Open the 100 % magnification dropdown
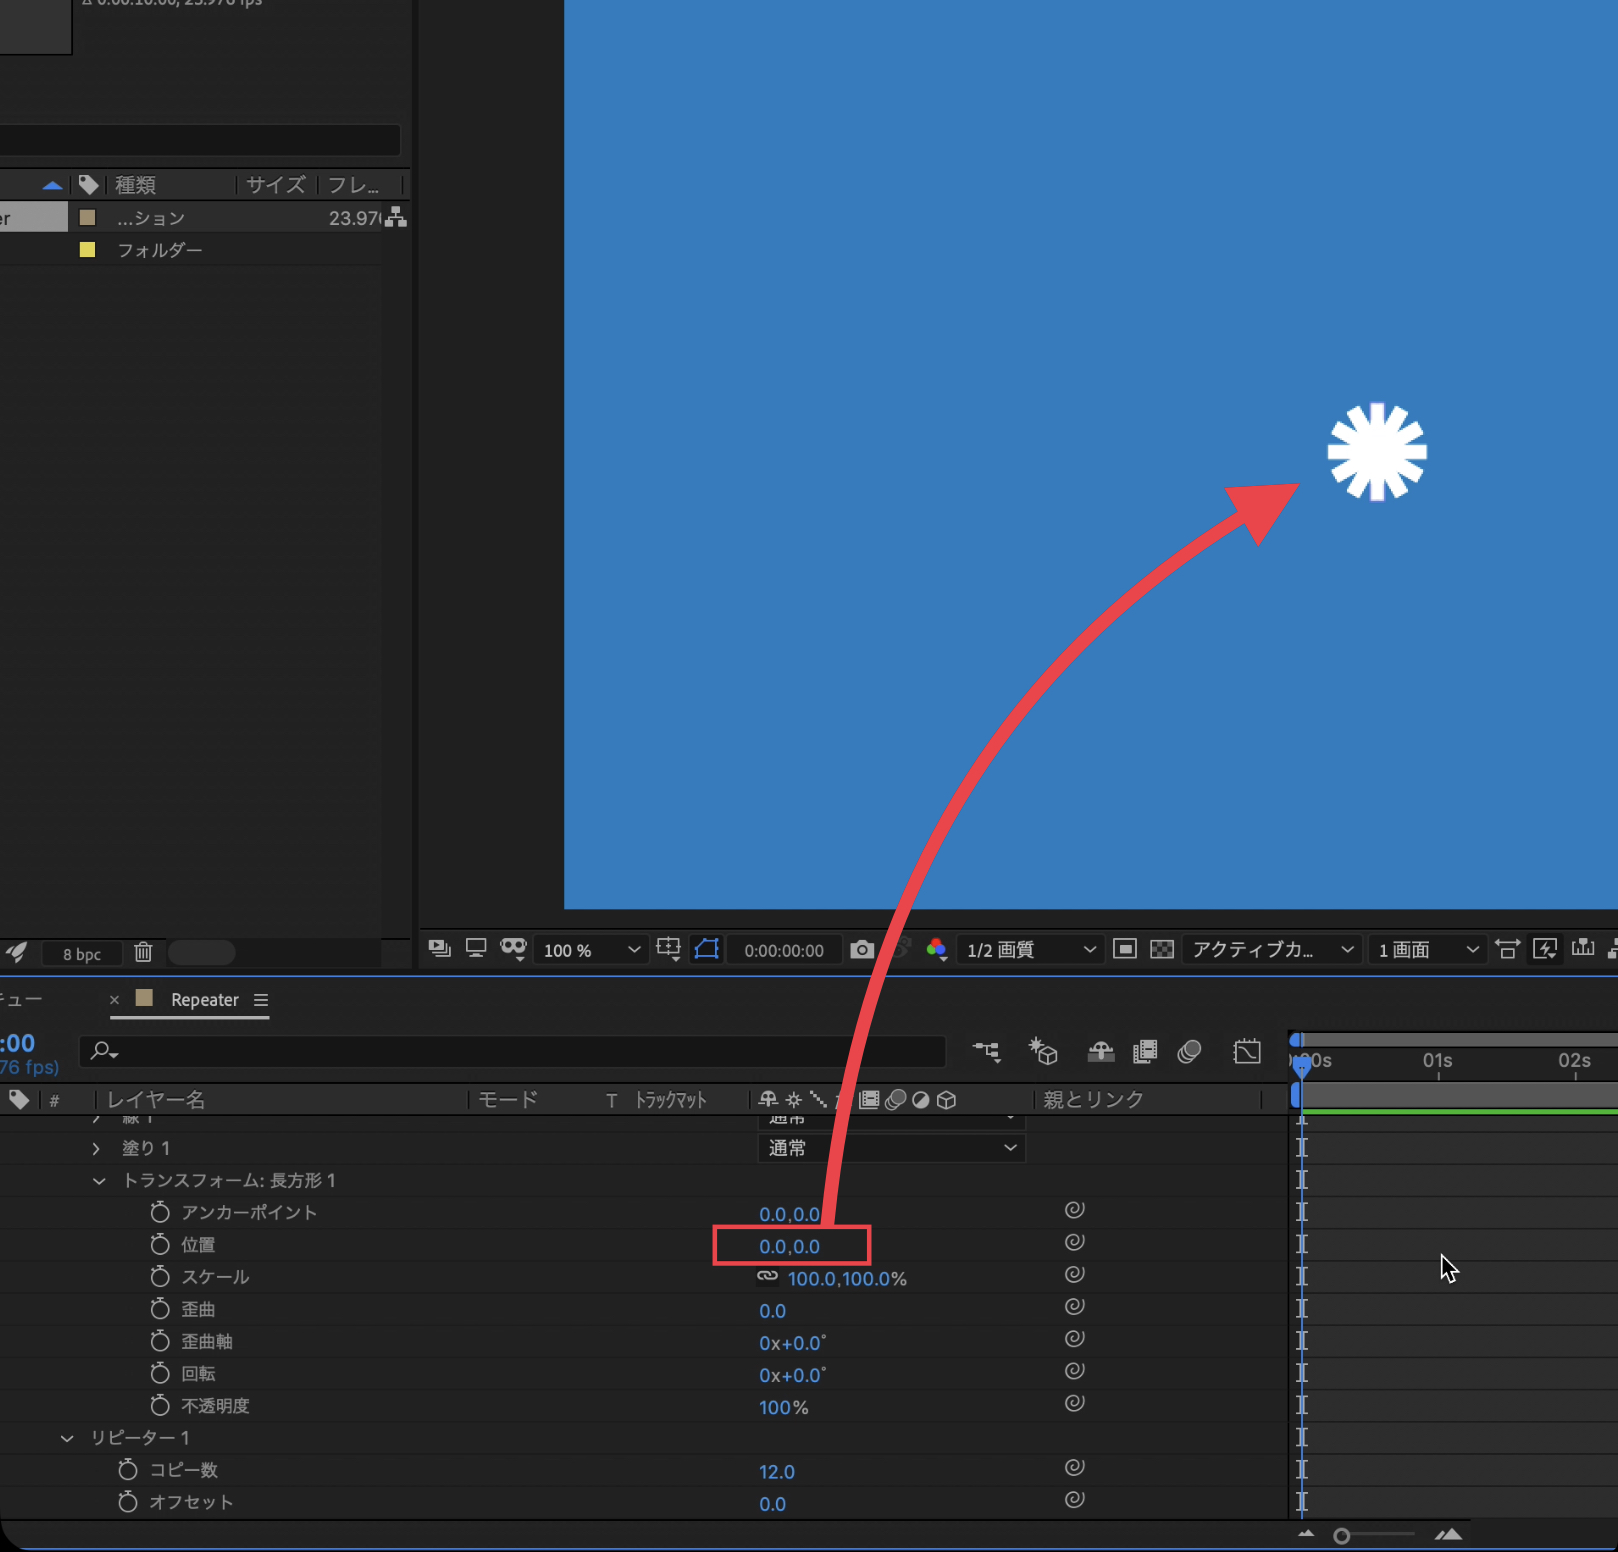The image size is (1618, 1552). pos(591,950)
